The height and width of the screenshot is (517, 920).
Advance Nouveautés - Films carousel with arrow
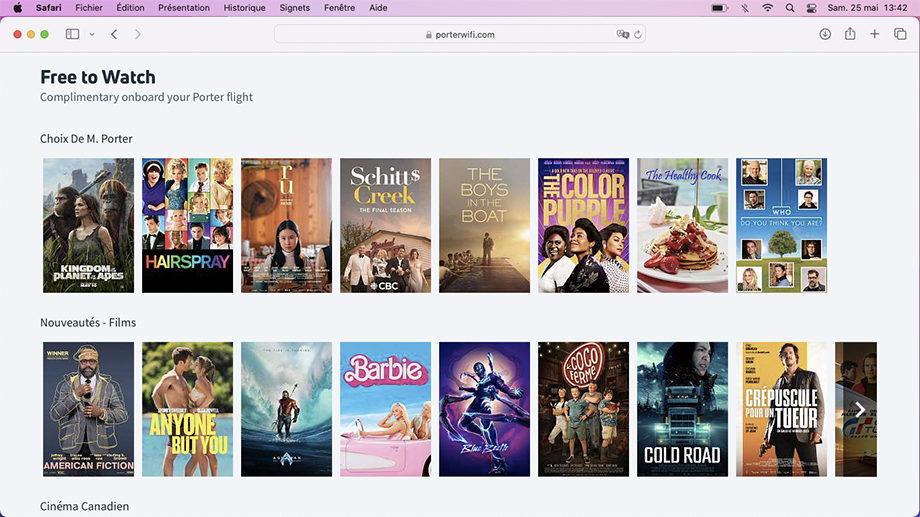point(860,409)
